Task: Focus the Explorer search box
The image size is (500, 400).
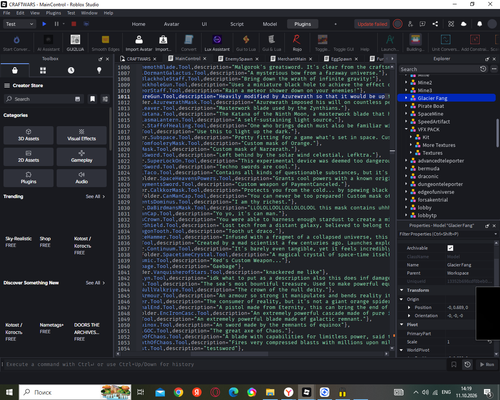Action: (x=439, y=69)
